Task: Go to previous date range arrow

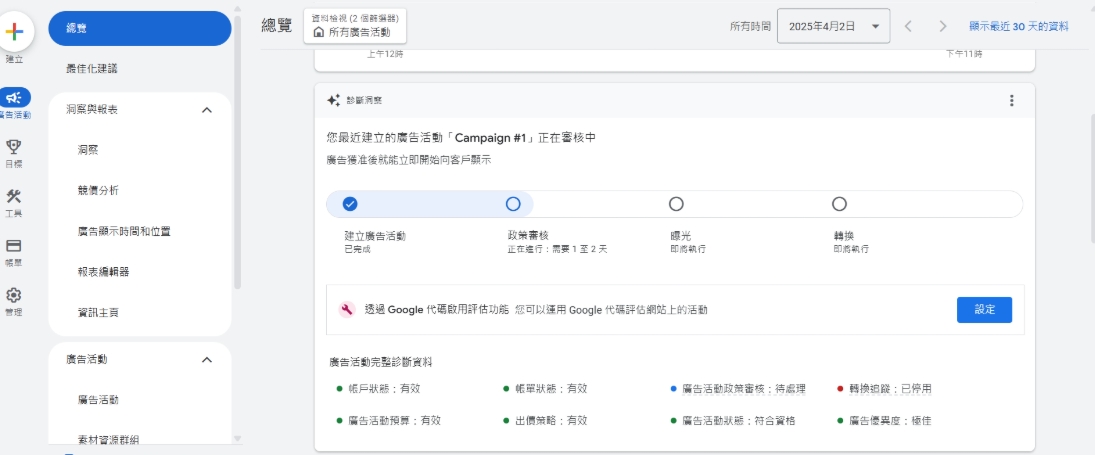Action: [x=908, y=27]
